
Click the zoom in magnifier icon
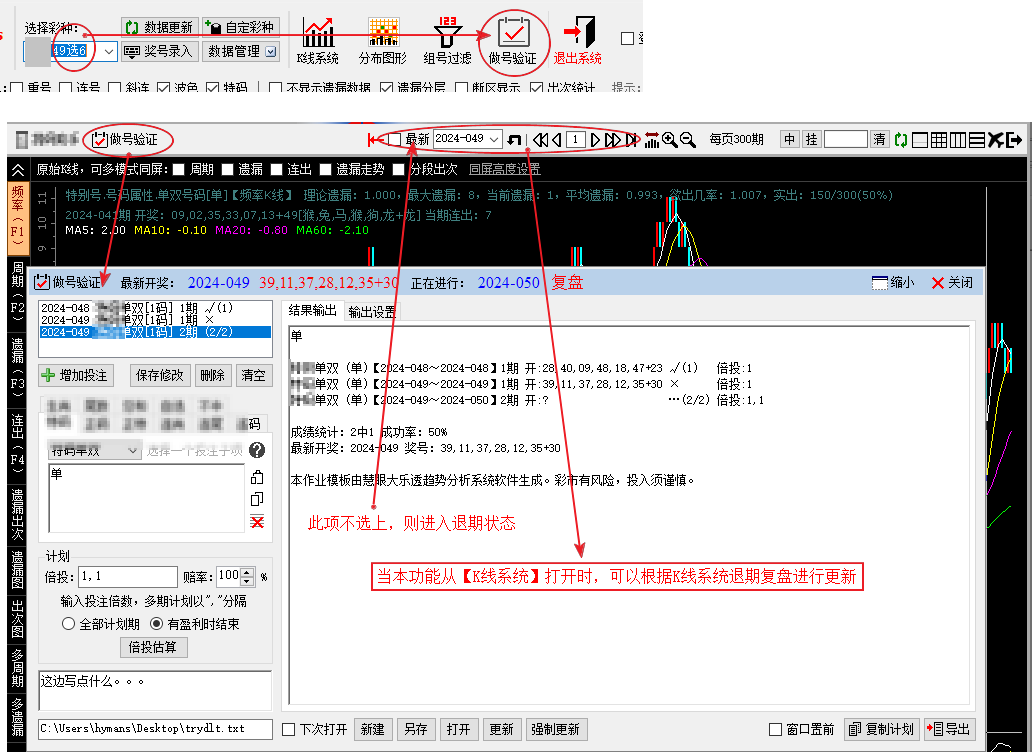pyautogui.click(x=670, y=139)
